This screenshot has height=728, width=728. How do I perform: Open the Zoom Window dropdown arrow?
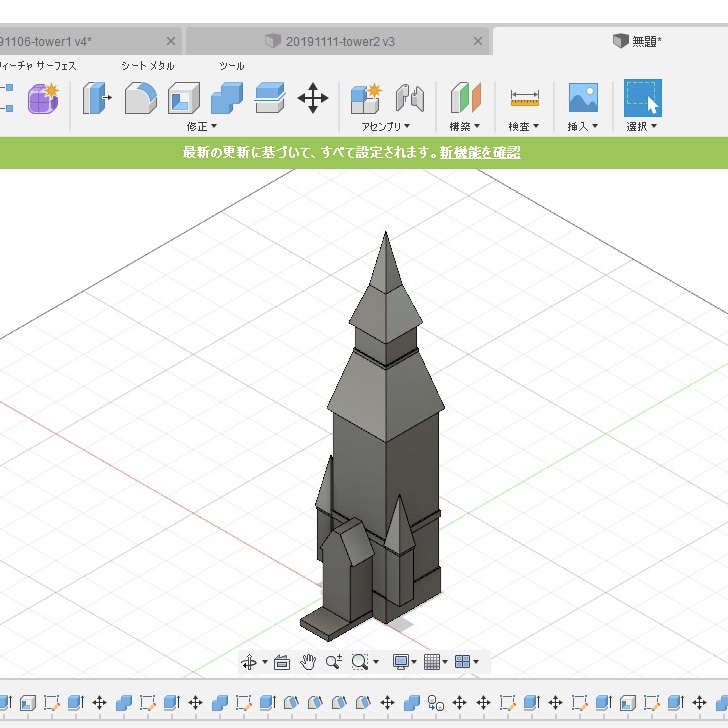[x=376, y=662]
